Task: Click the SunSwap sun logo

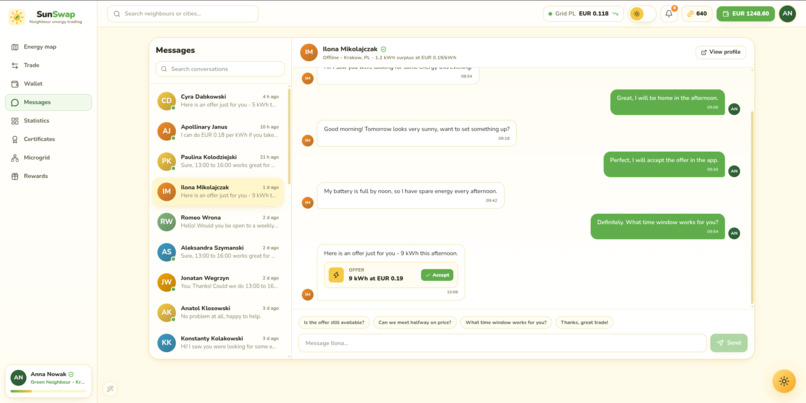Action: (x=16, y=16)
